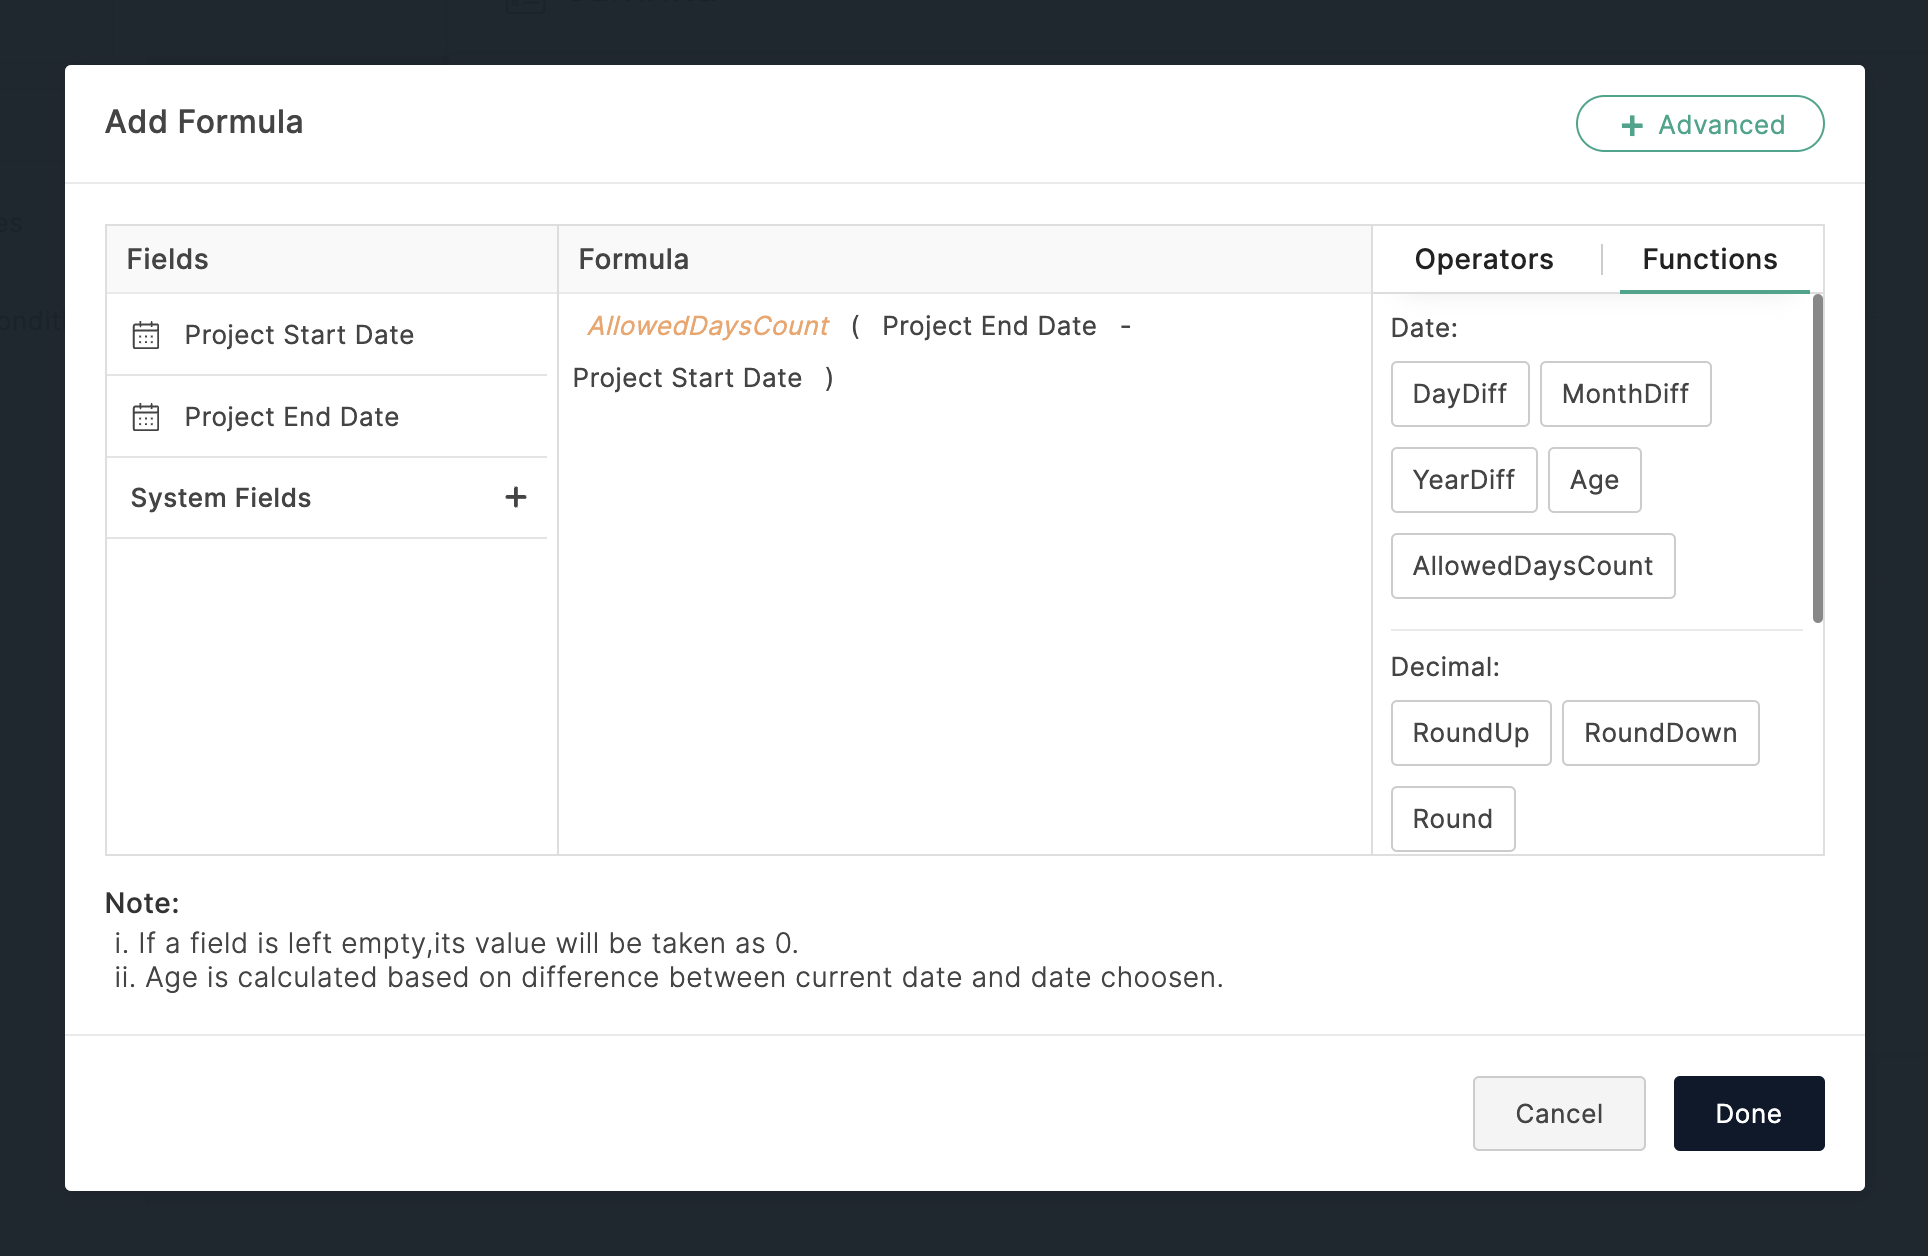Insert the RoundUp function
Screen dimensions: 1928x1256
(x=1471, y=733)
